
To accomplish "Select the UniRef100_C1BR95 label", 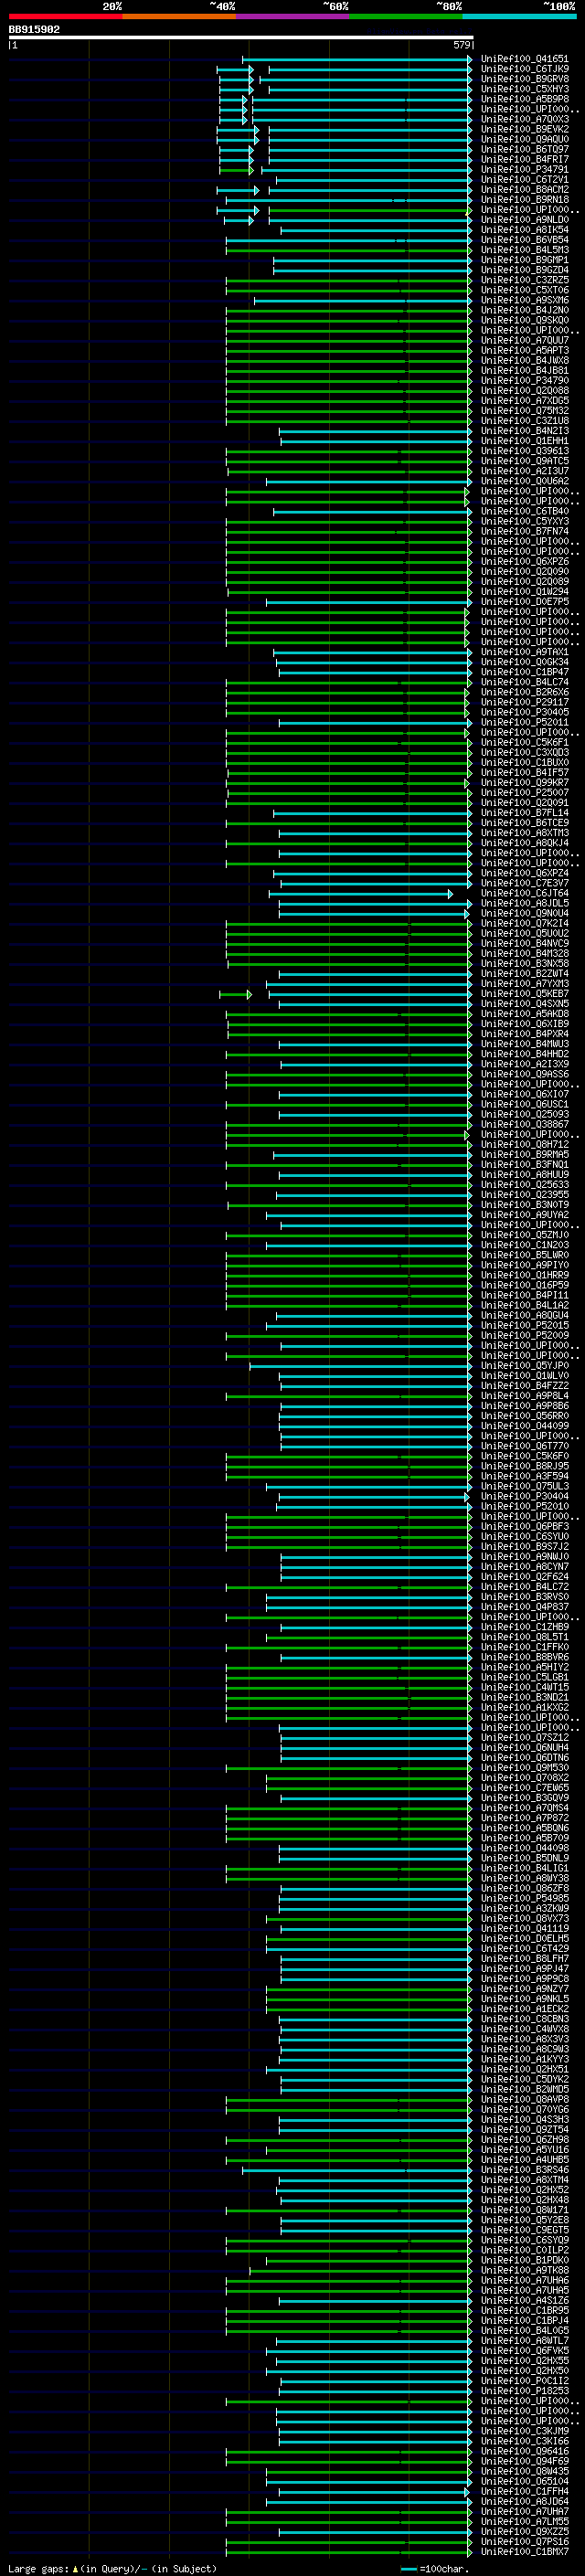I will 524,2310.
